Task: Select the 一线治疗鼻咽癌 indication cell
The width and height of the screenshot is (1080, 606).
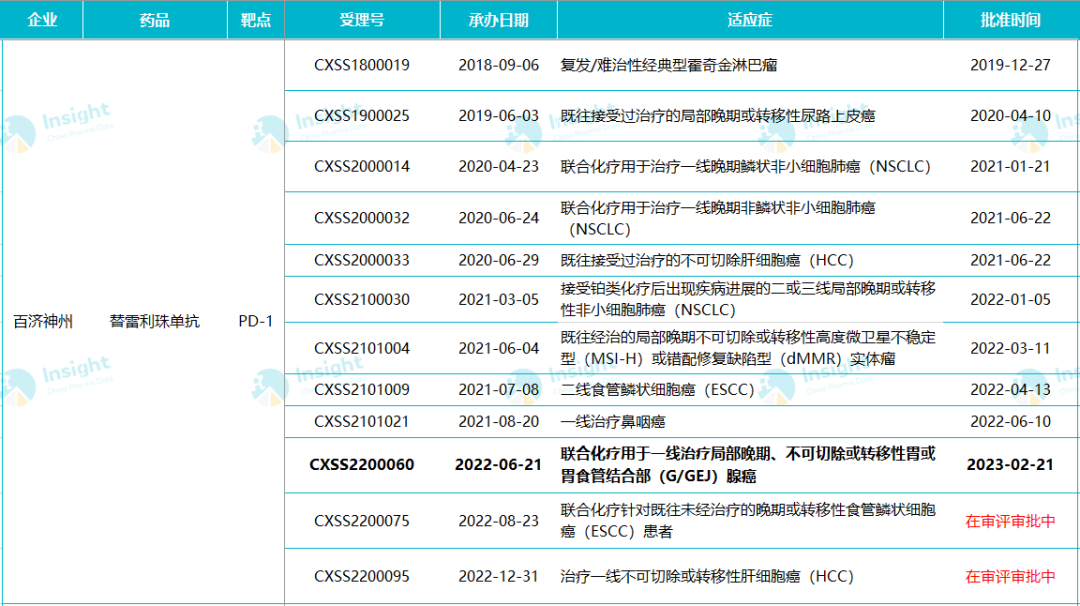Action: [612, 422]
